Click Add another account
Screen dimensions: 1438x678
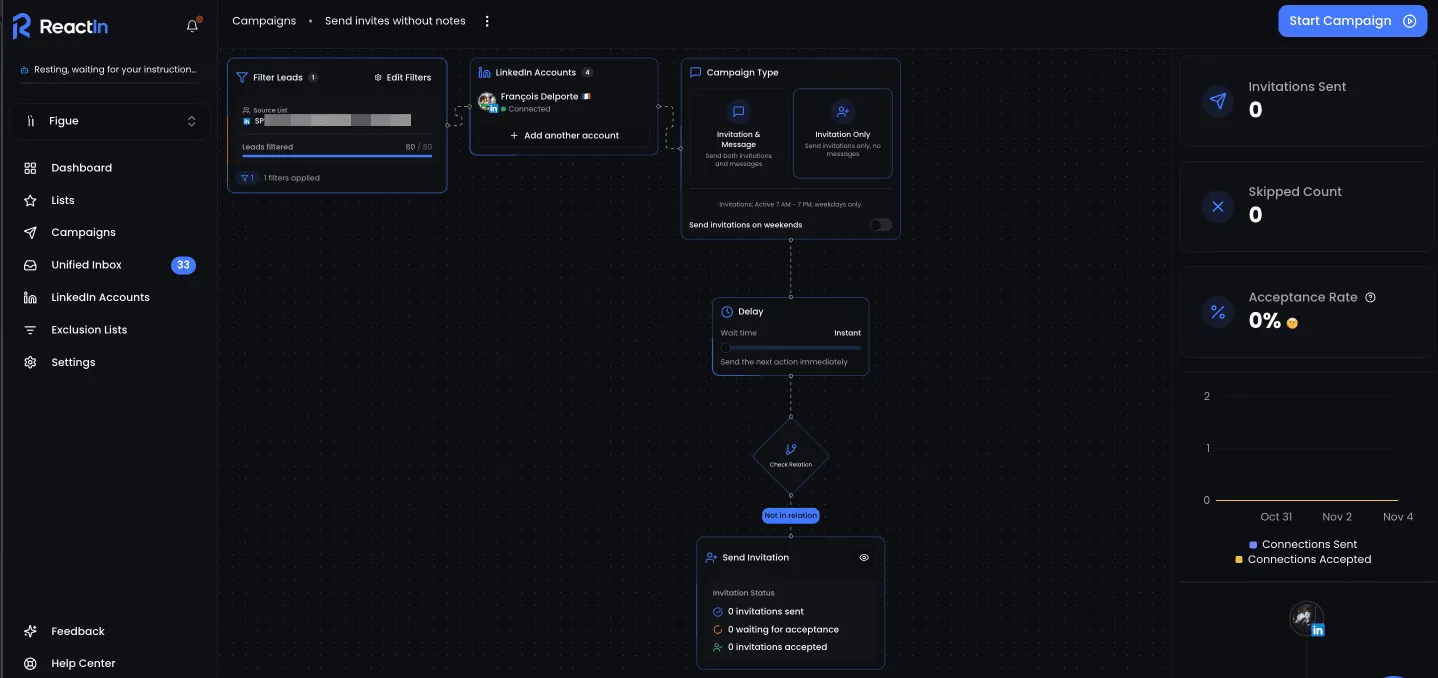[564, 134]
